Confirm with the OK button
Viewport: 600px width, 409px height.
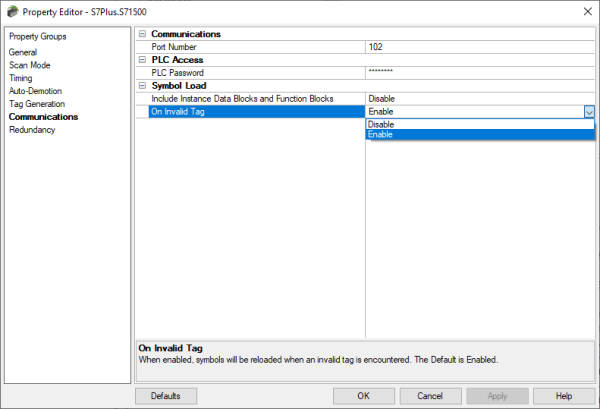(x=364, y=396)
